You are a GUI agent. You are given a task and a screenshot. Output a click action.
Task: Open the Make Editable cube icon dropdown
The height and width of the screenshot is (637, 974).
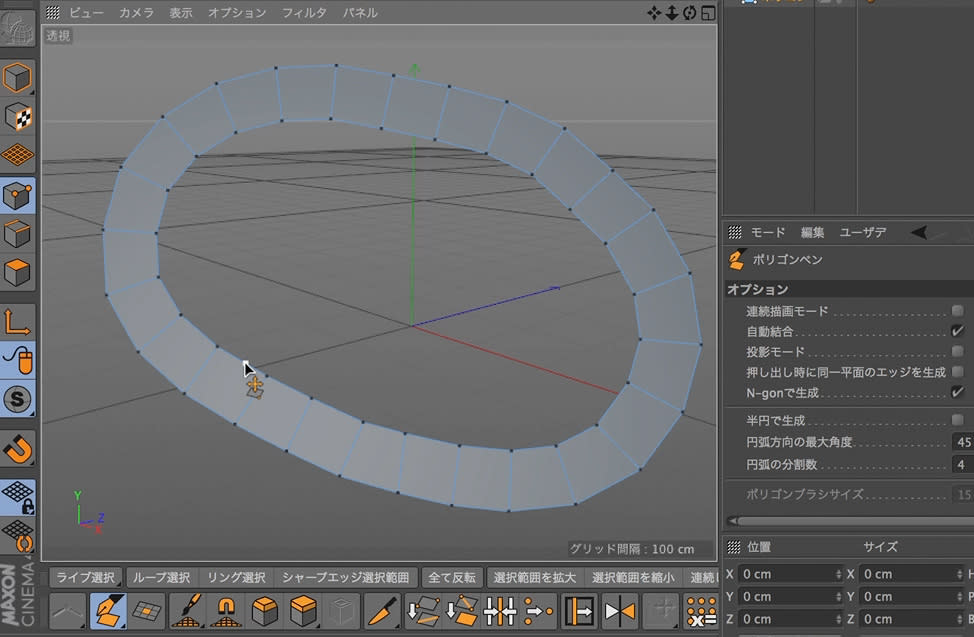tap(19, 77)
